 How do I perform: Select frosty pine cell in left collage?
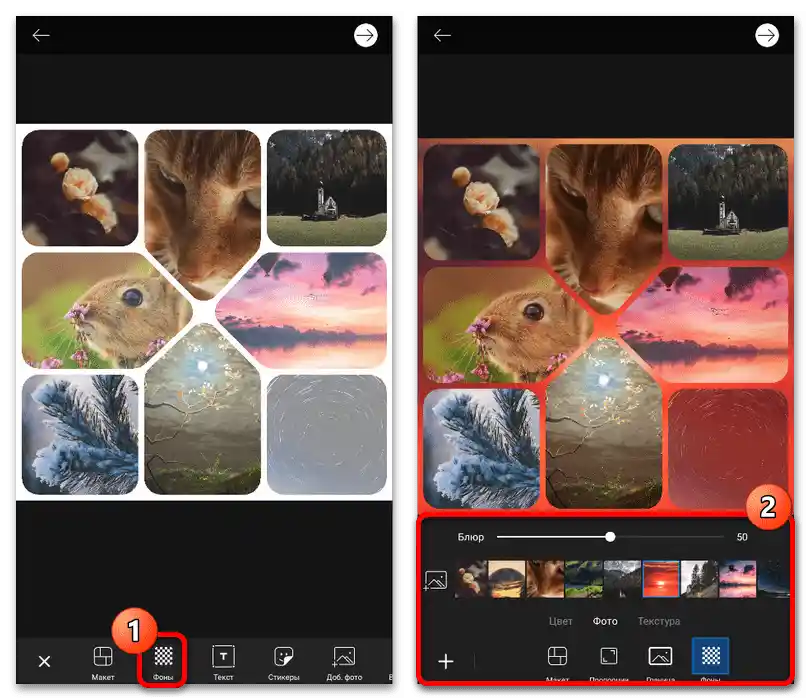80,434
